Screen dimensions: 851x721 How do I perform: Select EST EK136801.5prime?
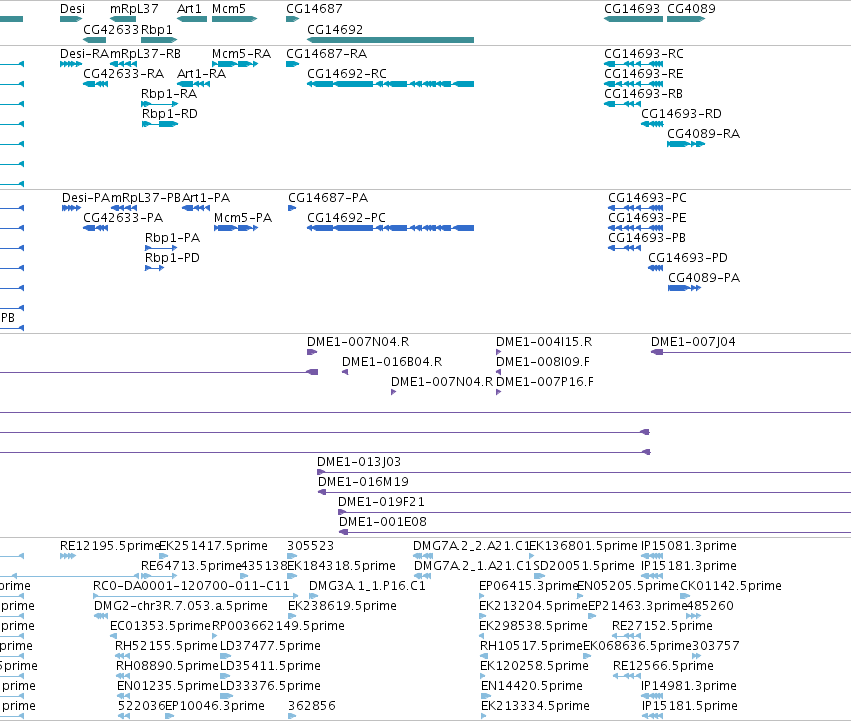[x=583, y=546]
